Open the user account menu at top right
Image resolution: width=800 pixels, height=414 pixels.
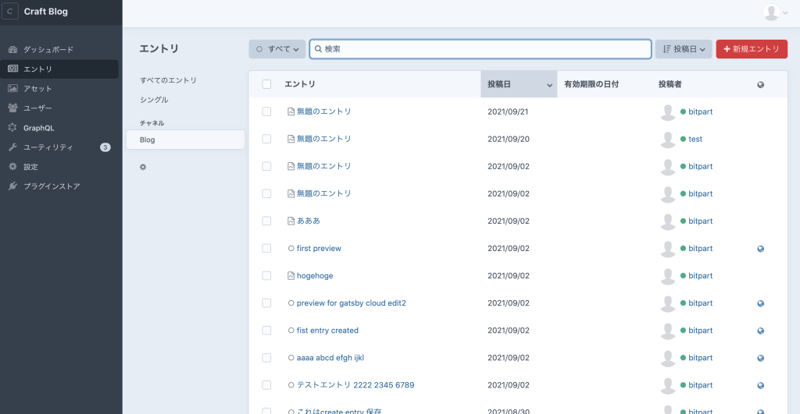tap(775, 12)
